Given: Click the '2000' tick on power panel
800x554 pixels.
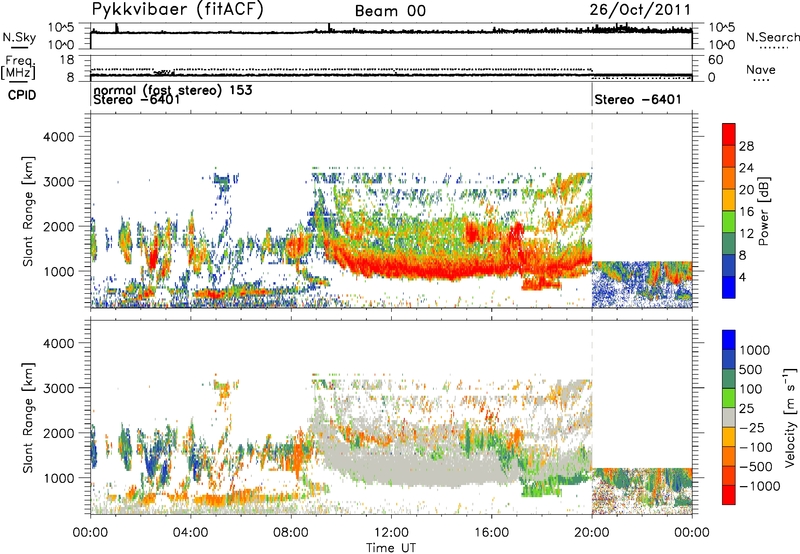Looking at the screenshot, I should tap(58, 226).
